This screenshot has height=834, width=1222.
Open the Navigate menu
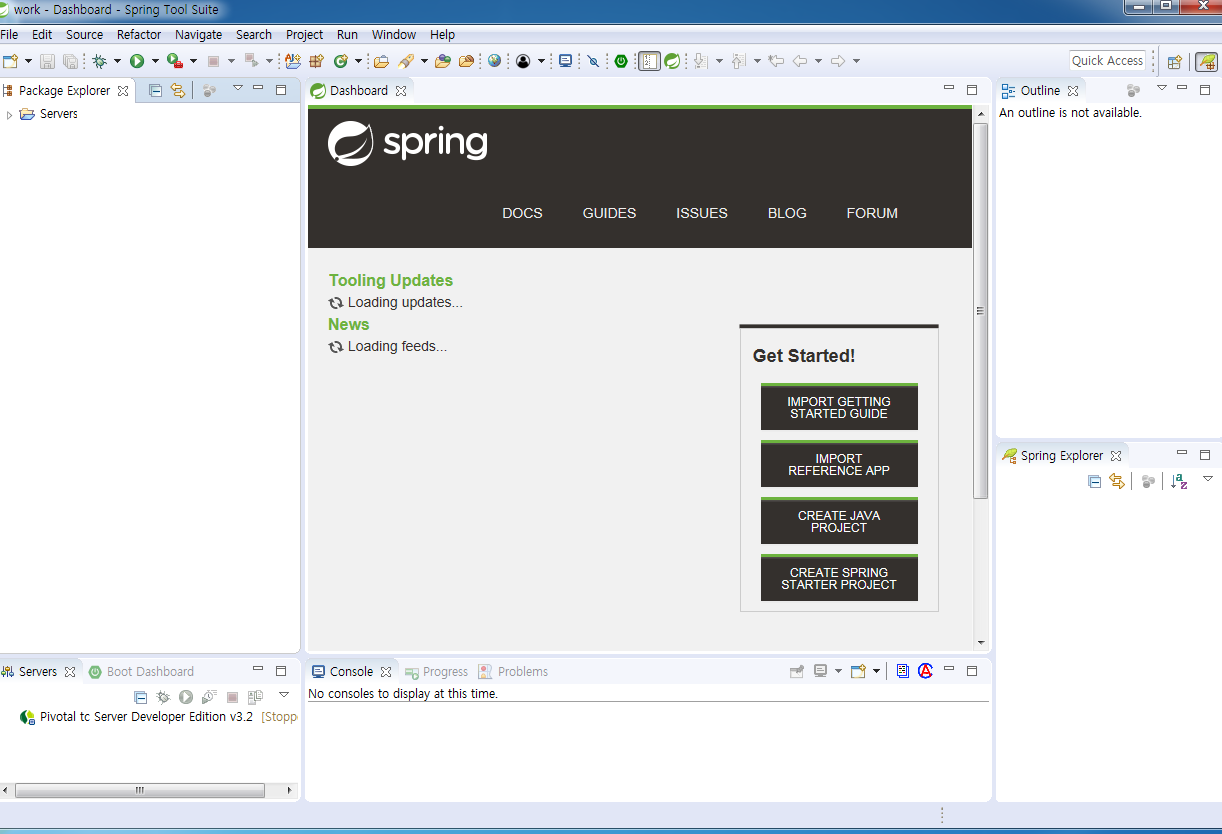pyautogui.click(x=199, y=34)
